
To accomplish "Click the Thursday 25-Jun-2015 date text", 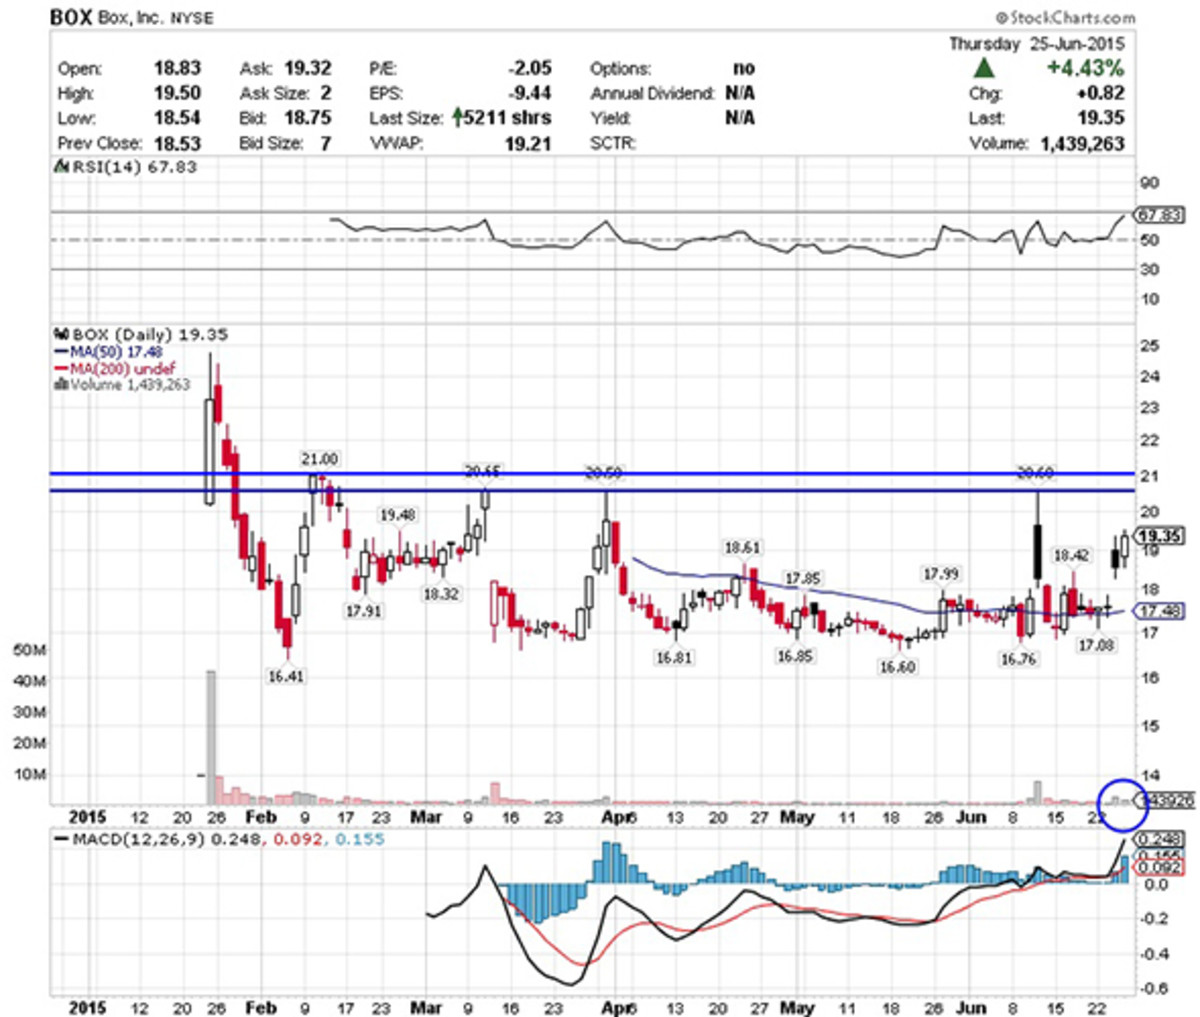I will 1036,44.
